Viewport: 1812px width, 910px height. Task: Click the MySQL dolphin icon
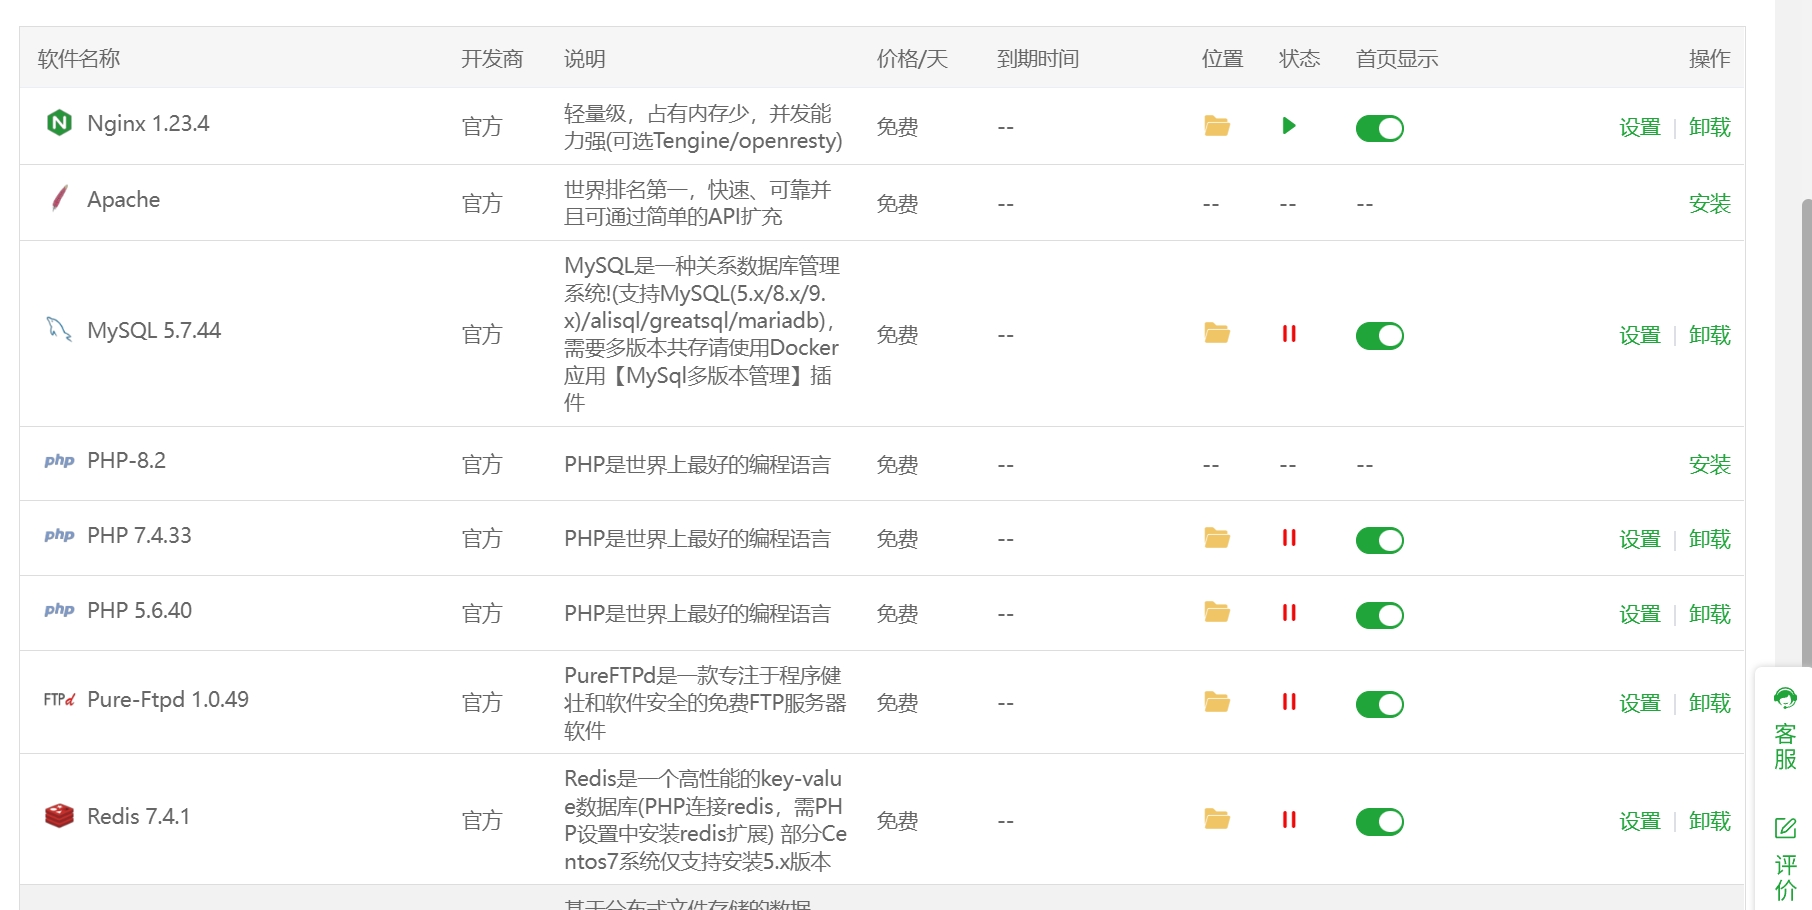(x=59, y=329)
